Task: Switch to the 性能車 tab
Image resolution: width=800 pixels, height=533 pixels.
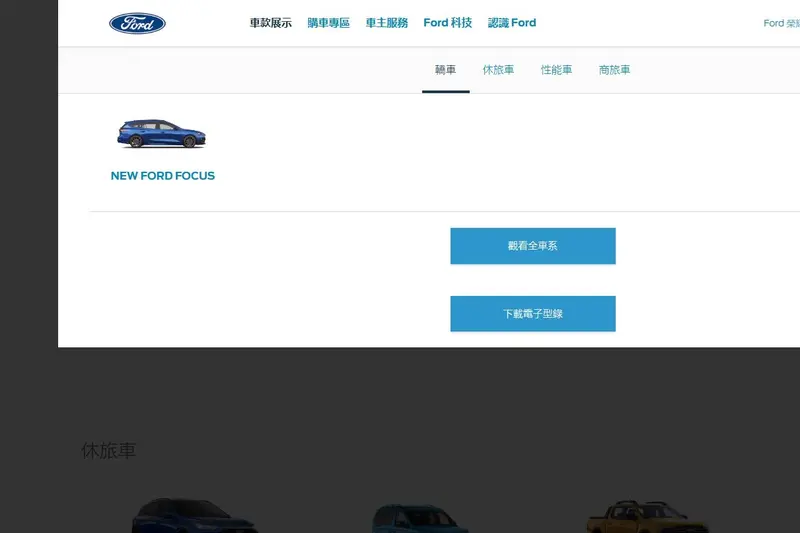Action: (556, 70)
